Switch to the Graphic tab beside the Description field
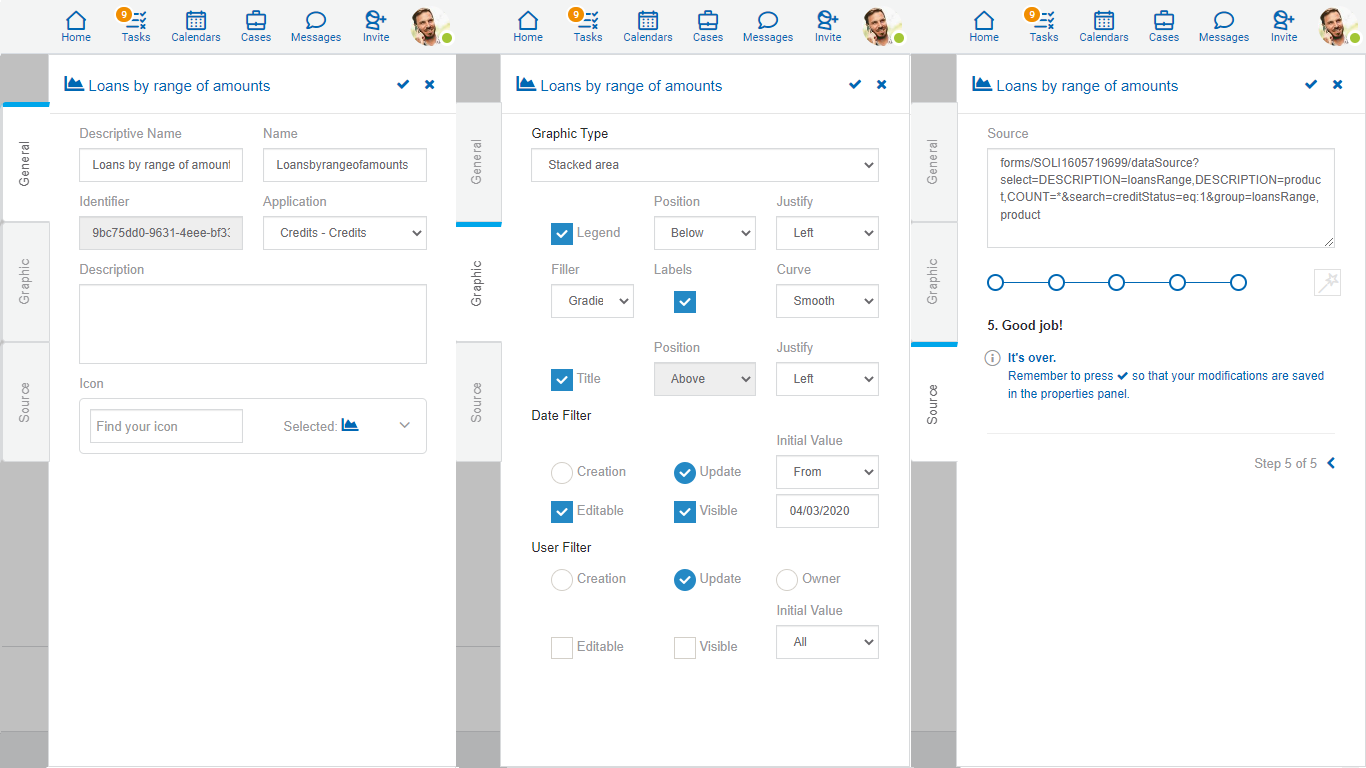 click(x=25, y=282)
